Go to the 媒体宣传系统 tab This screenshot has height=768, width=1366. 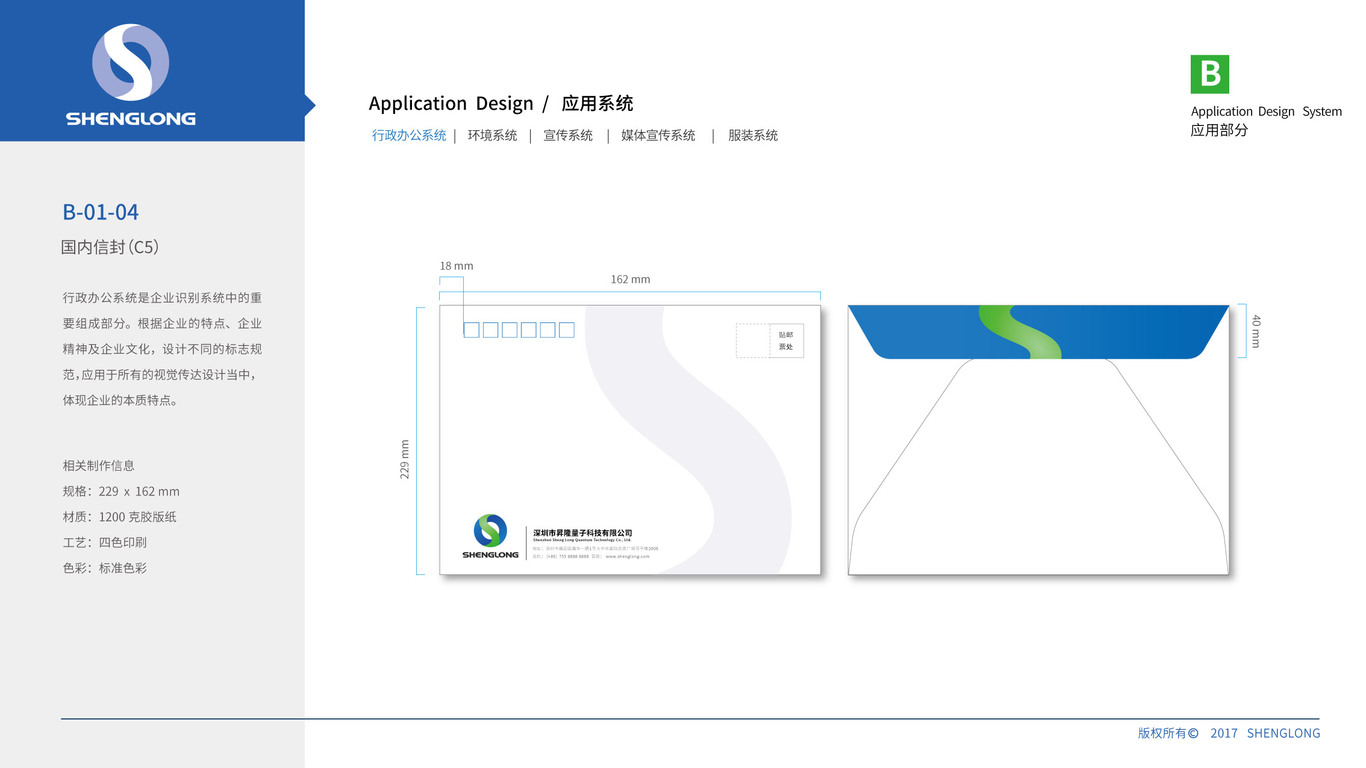pos(658,135)
